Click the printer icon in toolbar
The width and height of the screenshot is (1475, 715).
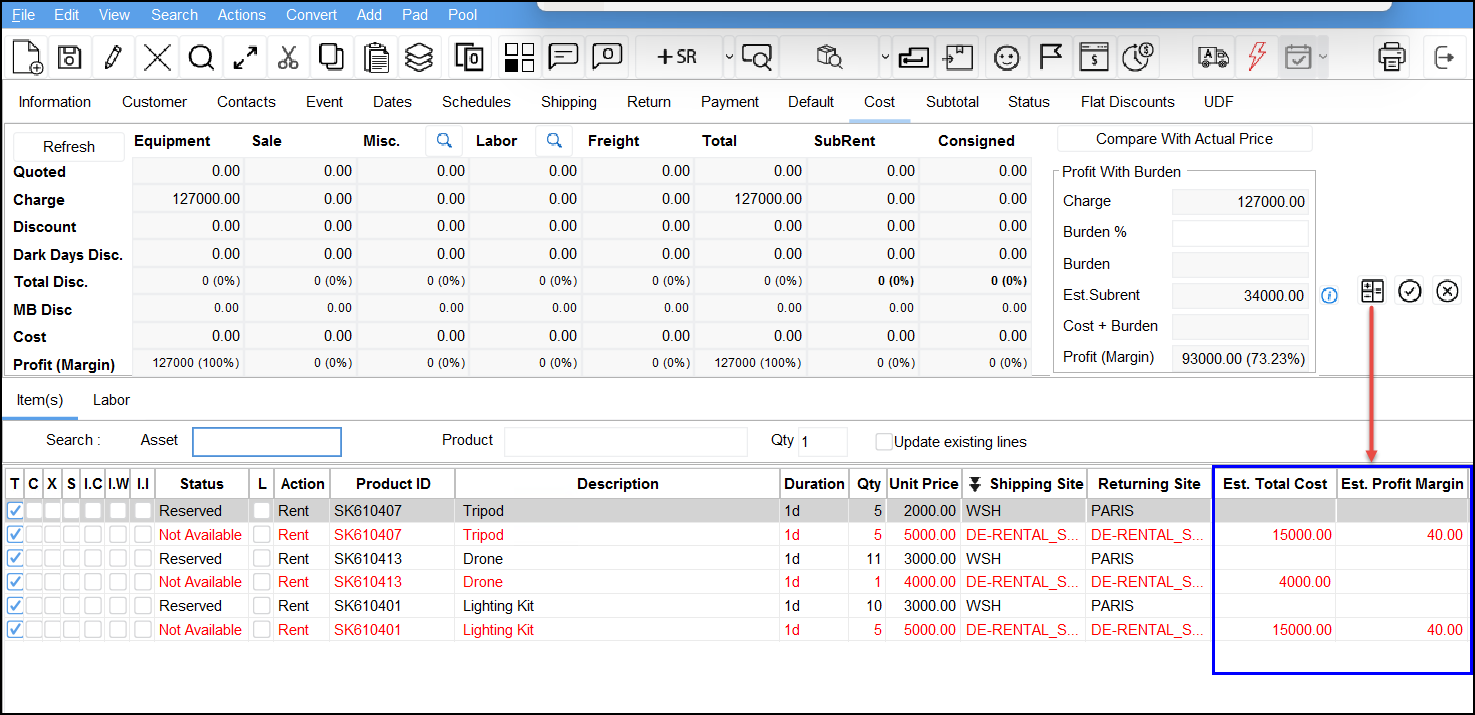pyautogui.click(x=1391, y=57)
